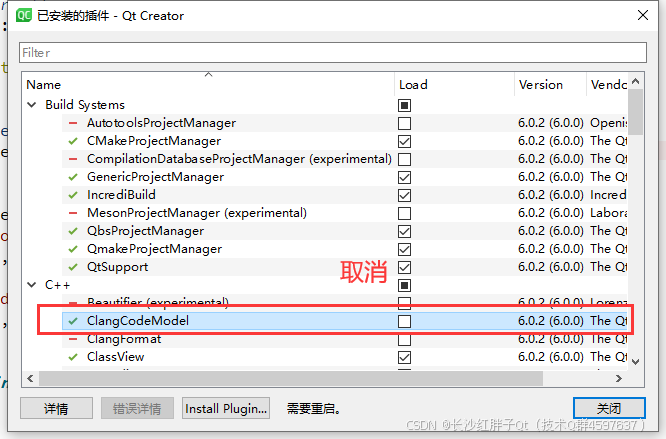Select the QbsProjectManager plugin name

pos(145,231)
